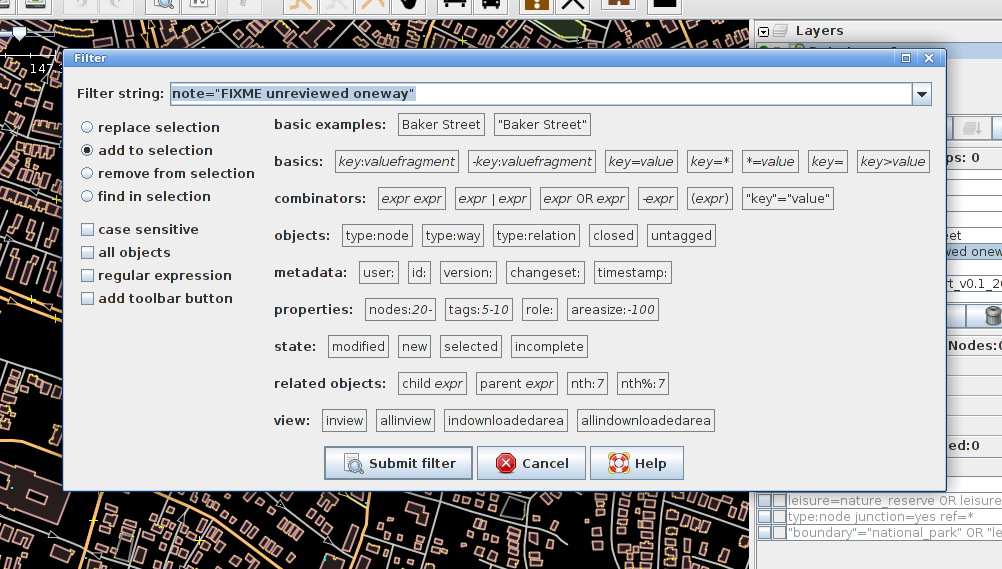Click the Submit filter magnifier icon
The image size is (1002, 569).
(353, 463)
